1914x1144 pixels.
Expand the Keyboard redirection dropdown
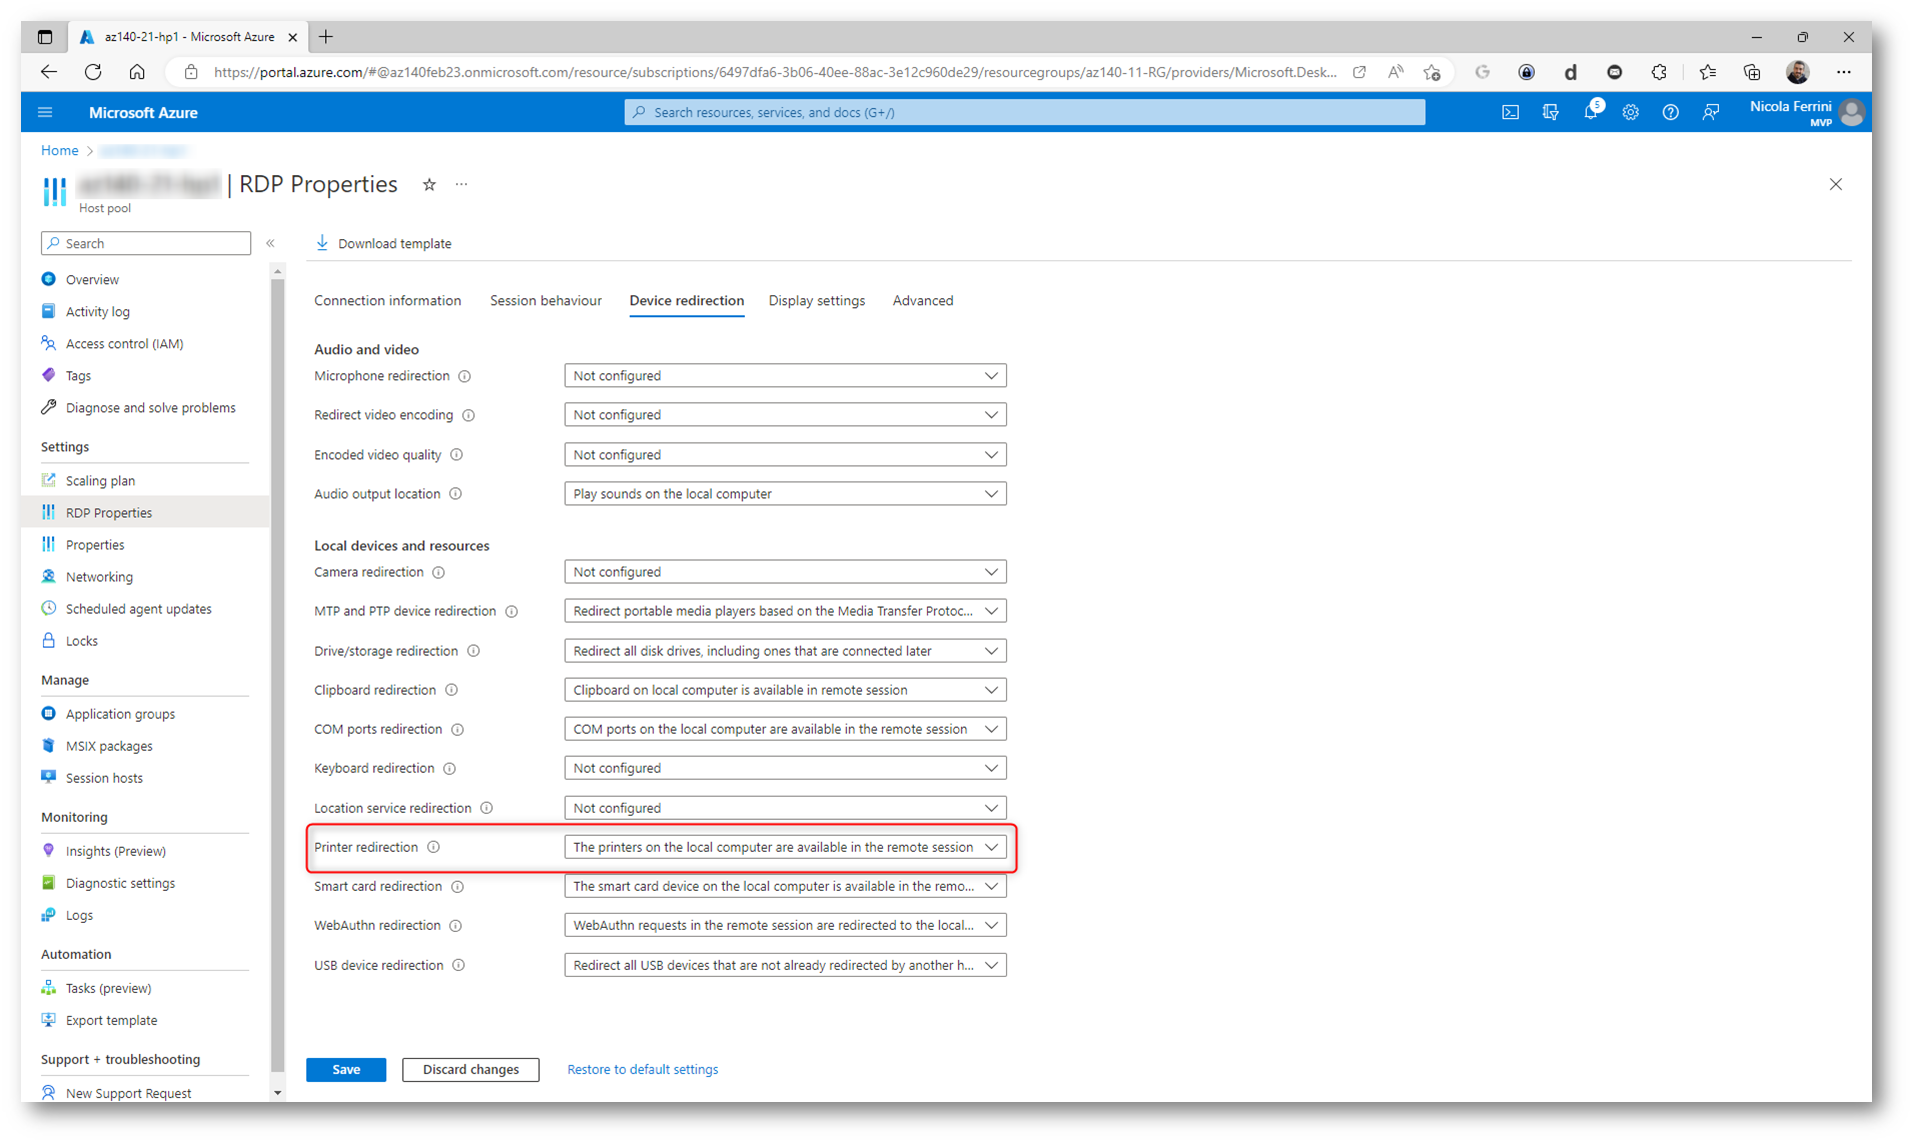pos(785,768)
